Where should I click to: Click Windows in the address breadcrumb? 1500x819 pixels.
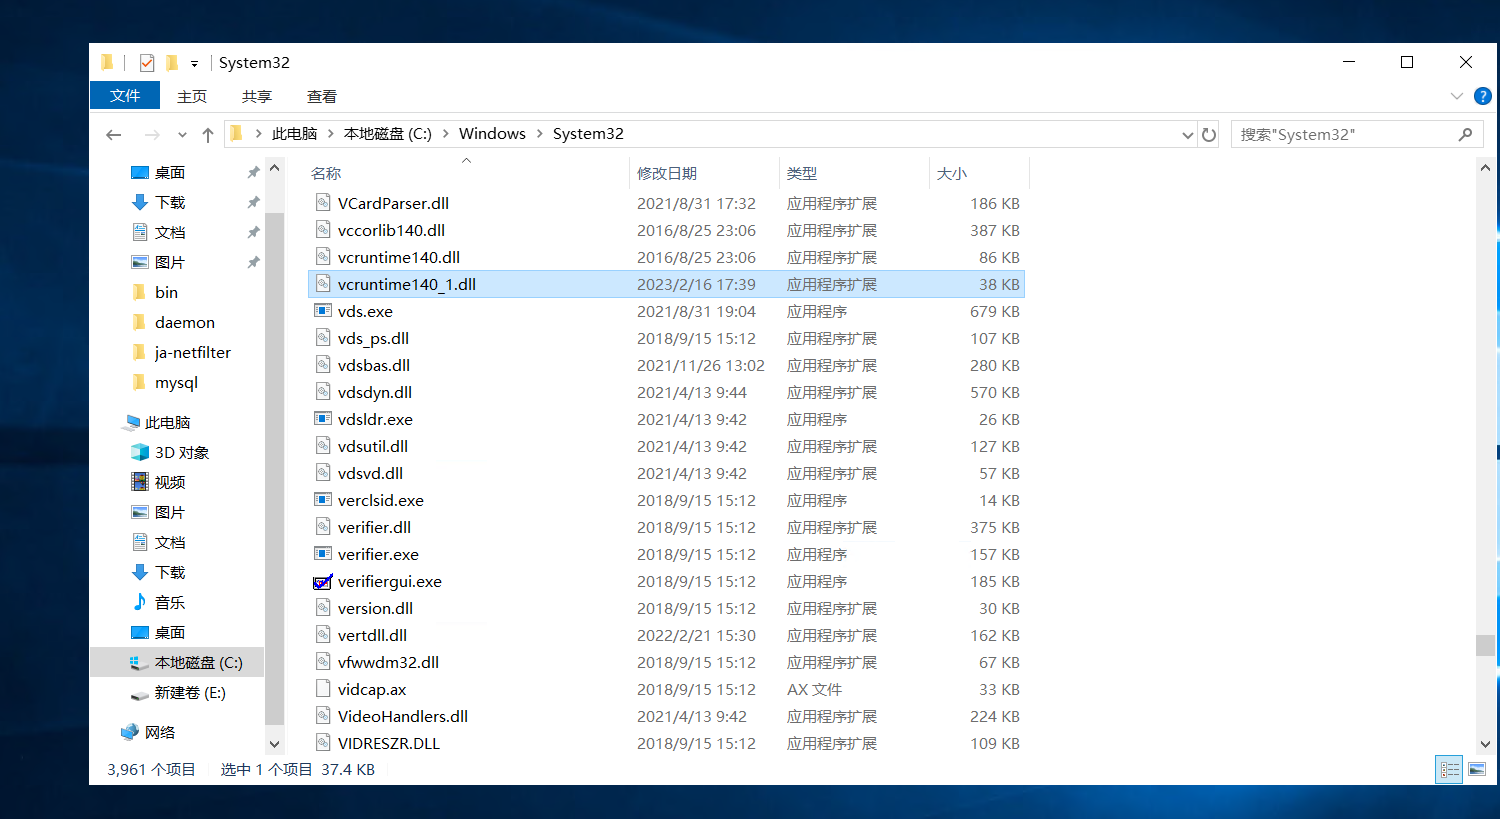click(492, 134)
